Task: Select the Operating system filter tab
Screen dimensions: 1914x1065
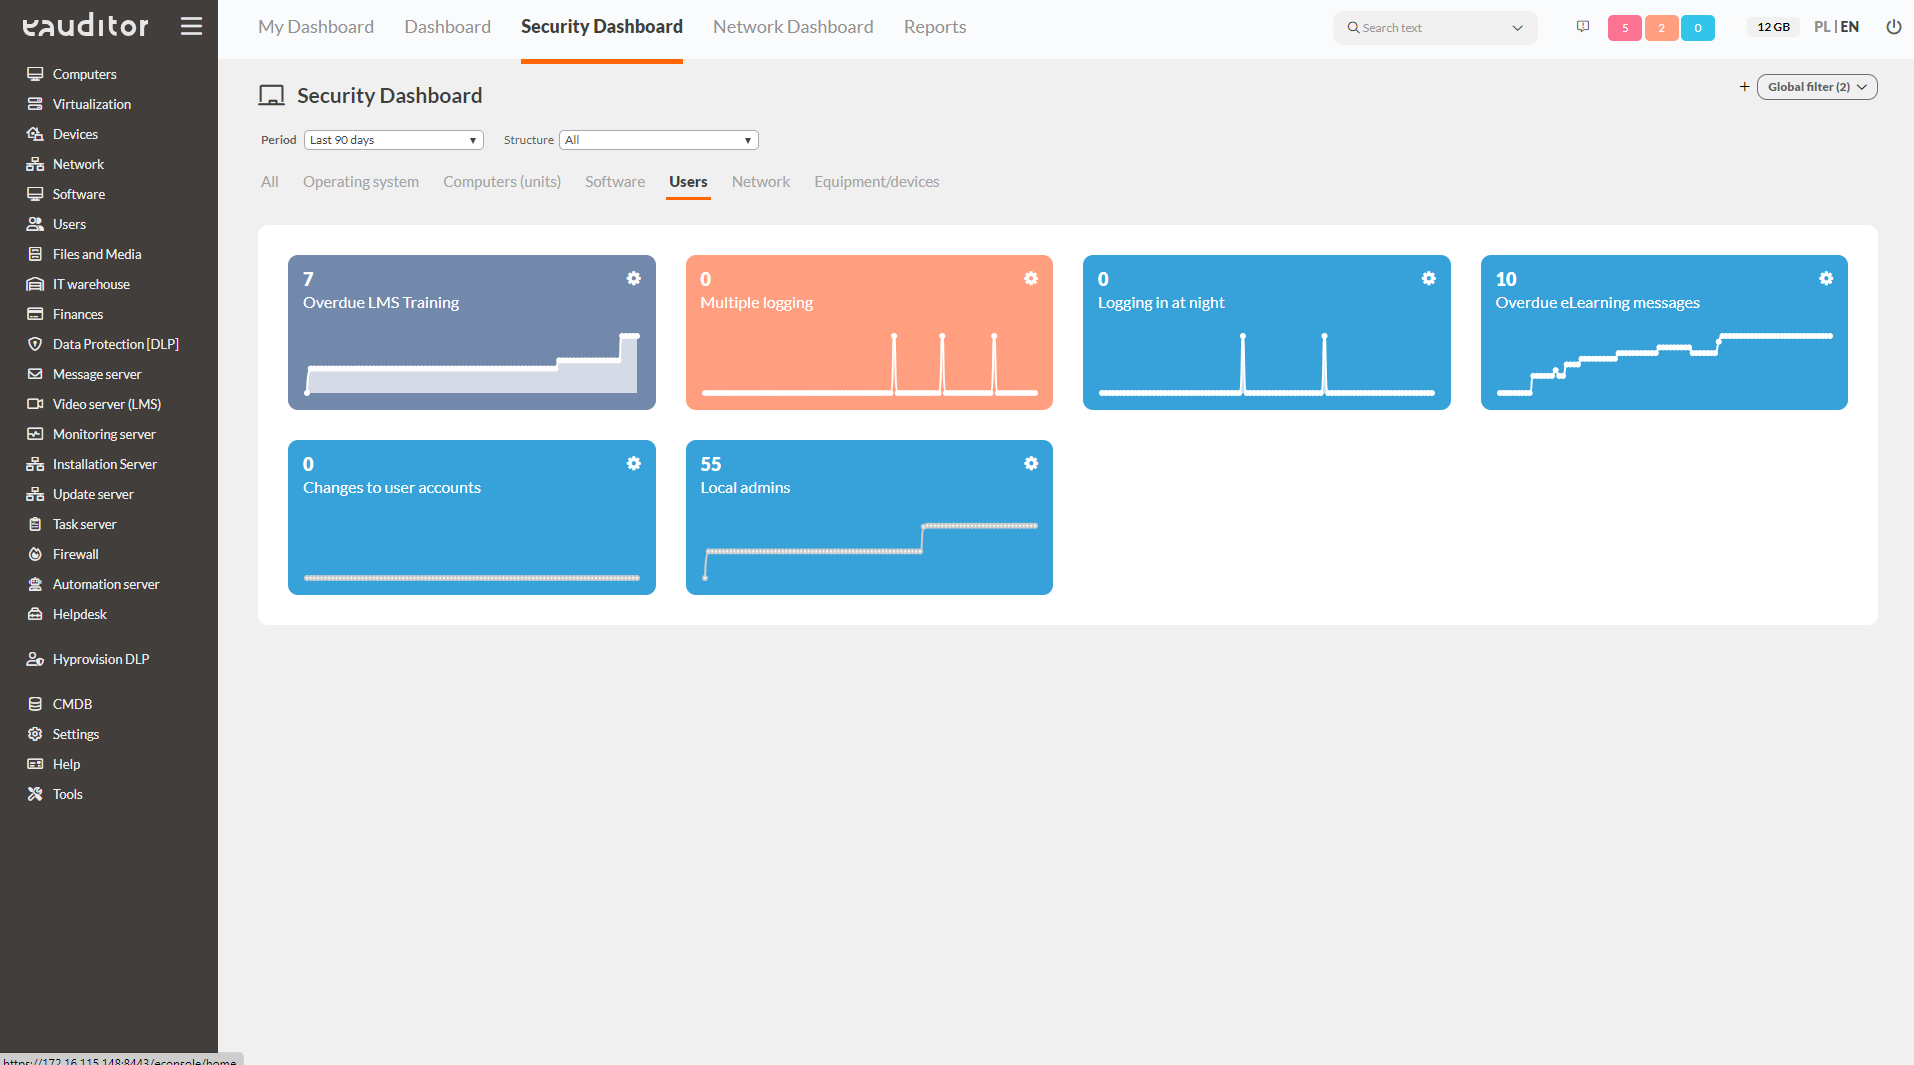Action: (360, 182)
